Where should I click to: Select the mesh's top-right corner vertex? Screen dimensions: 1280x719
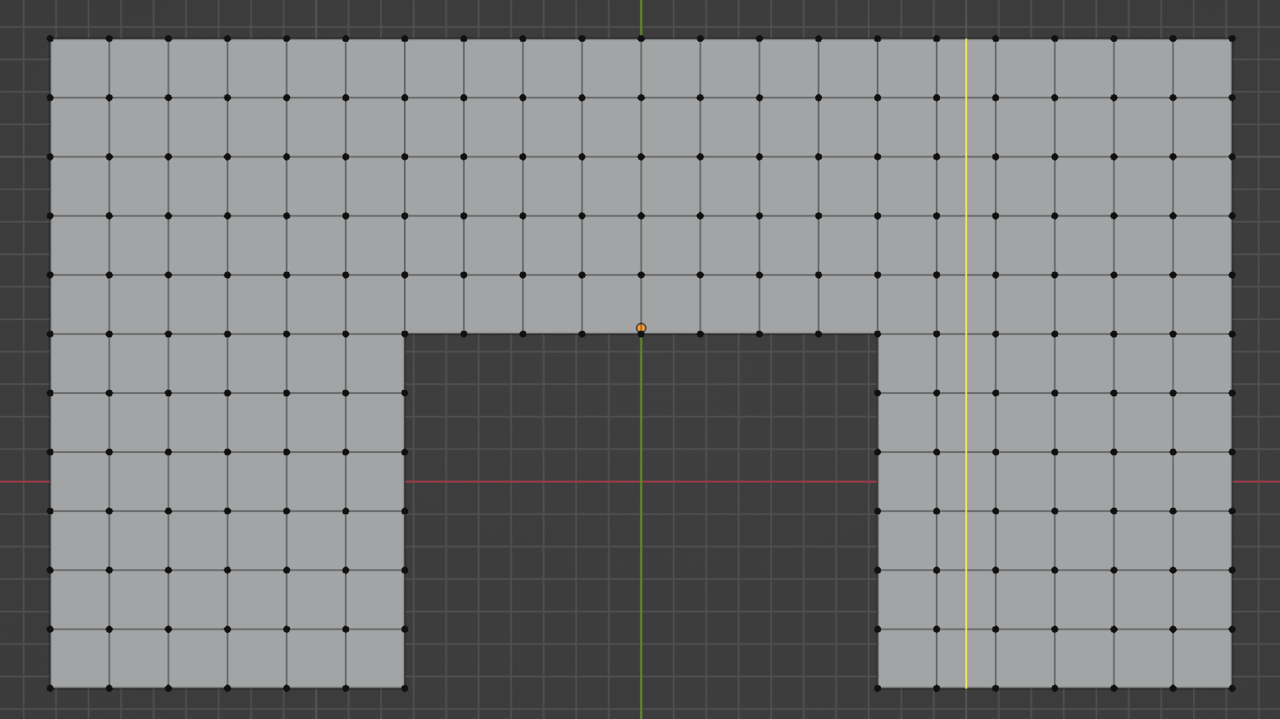click(x=1232, y=39)
